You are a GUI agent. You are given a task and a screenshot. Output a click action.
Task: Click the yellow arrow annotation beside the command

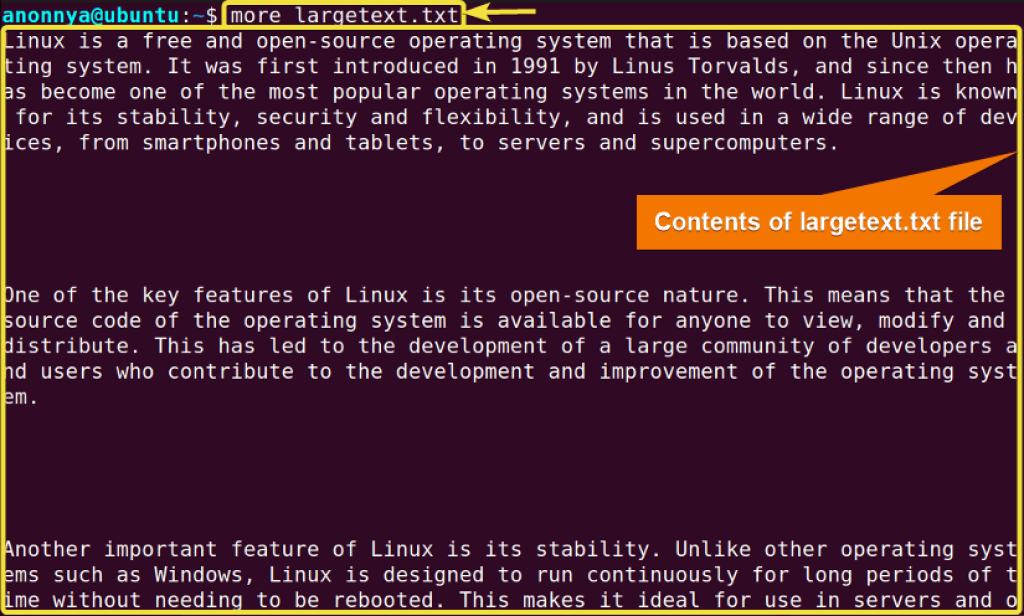[x=500, y=14]
